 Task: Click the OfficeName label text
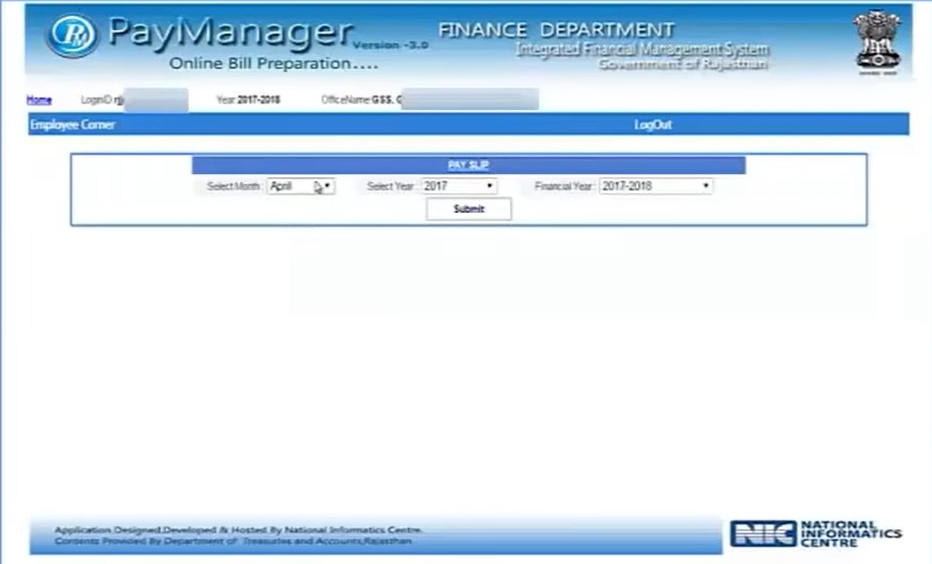click(346, 100)
